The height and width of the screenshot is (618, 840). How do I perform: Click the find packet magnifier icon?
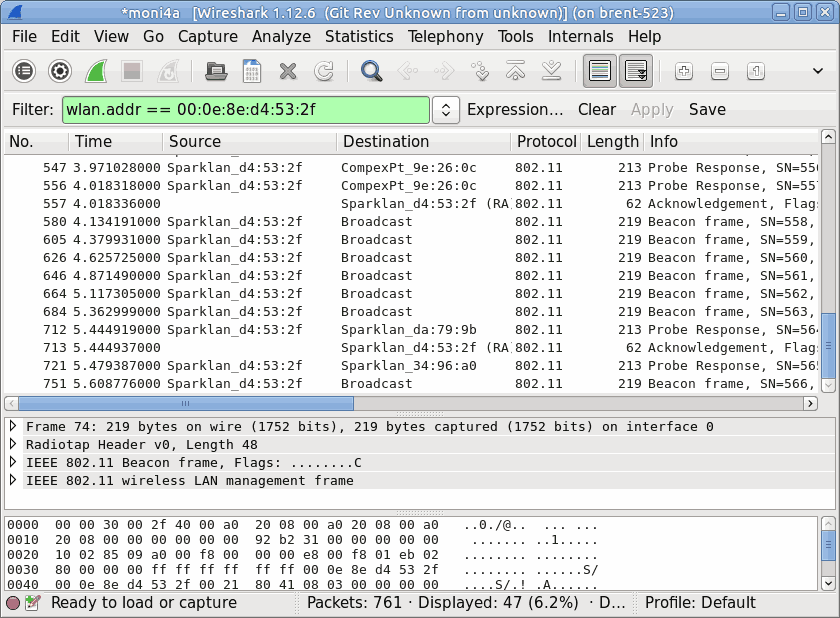tap(371, 71)
